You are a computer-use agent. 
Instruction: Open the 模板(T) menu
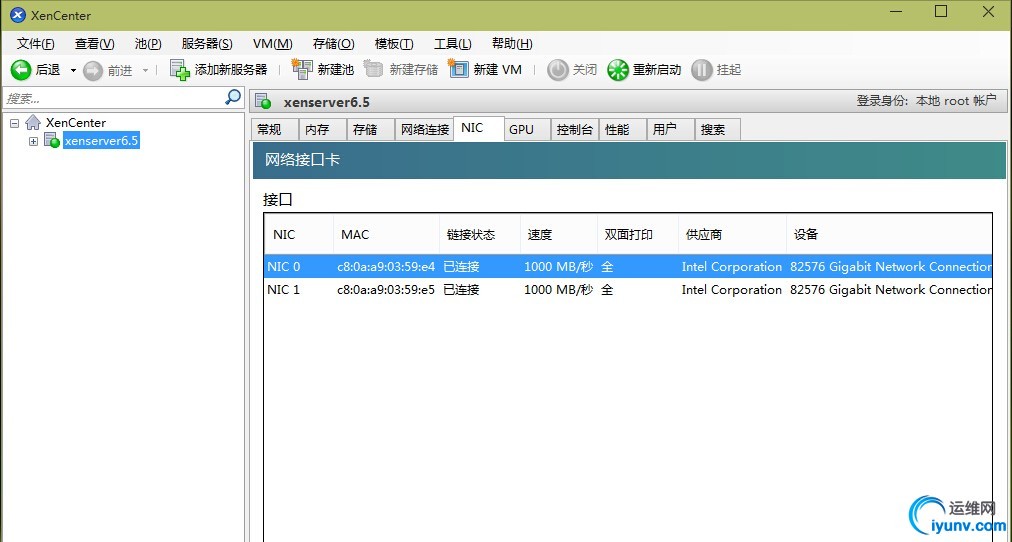[x=394, y=43]
